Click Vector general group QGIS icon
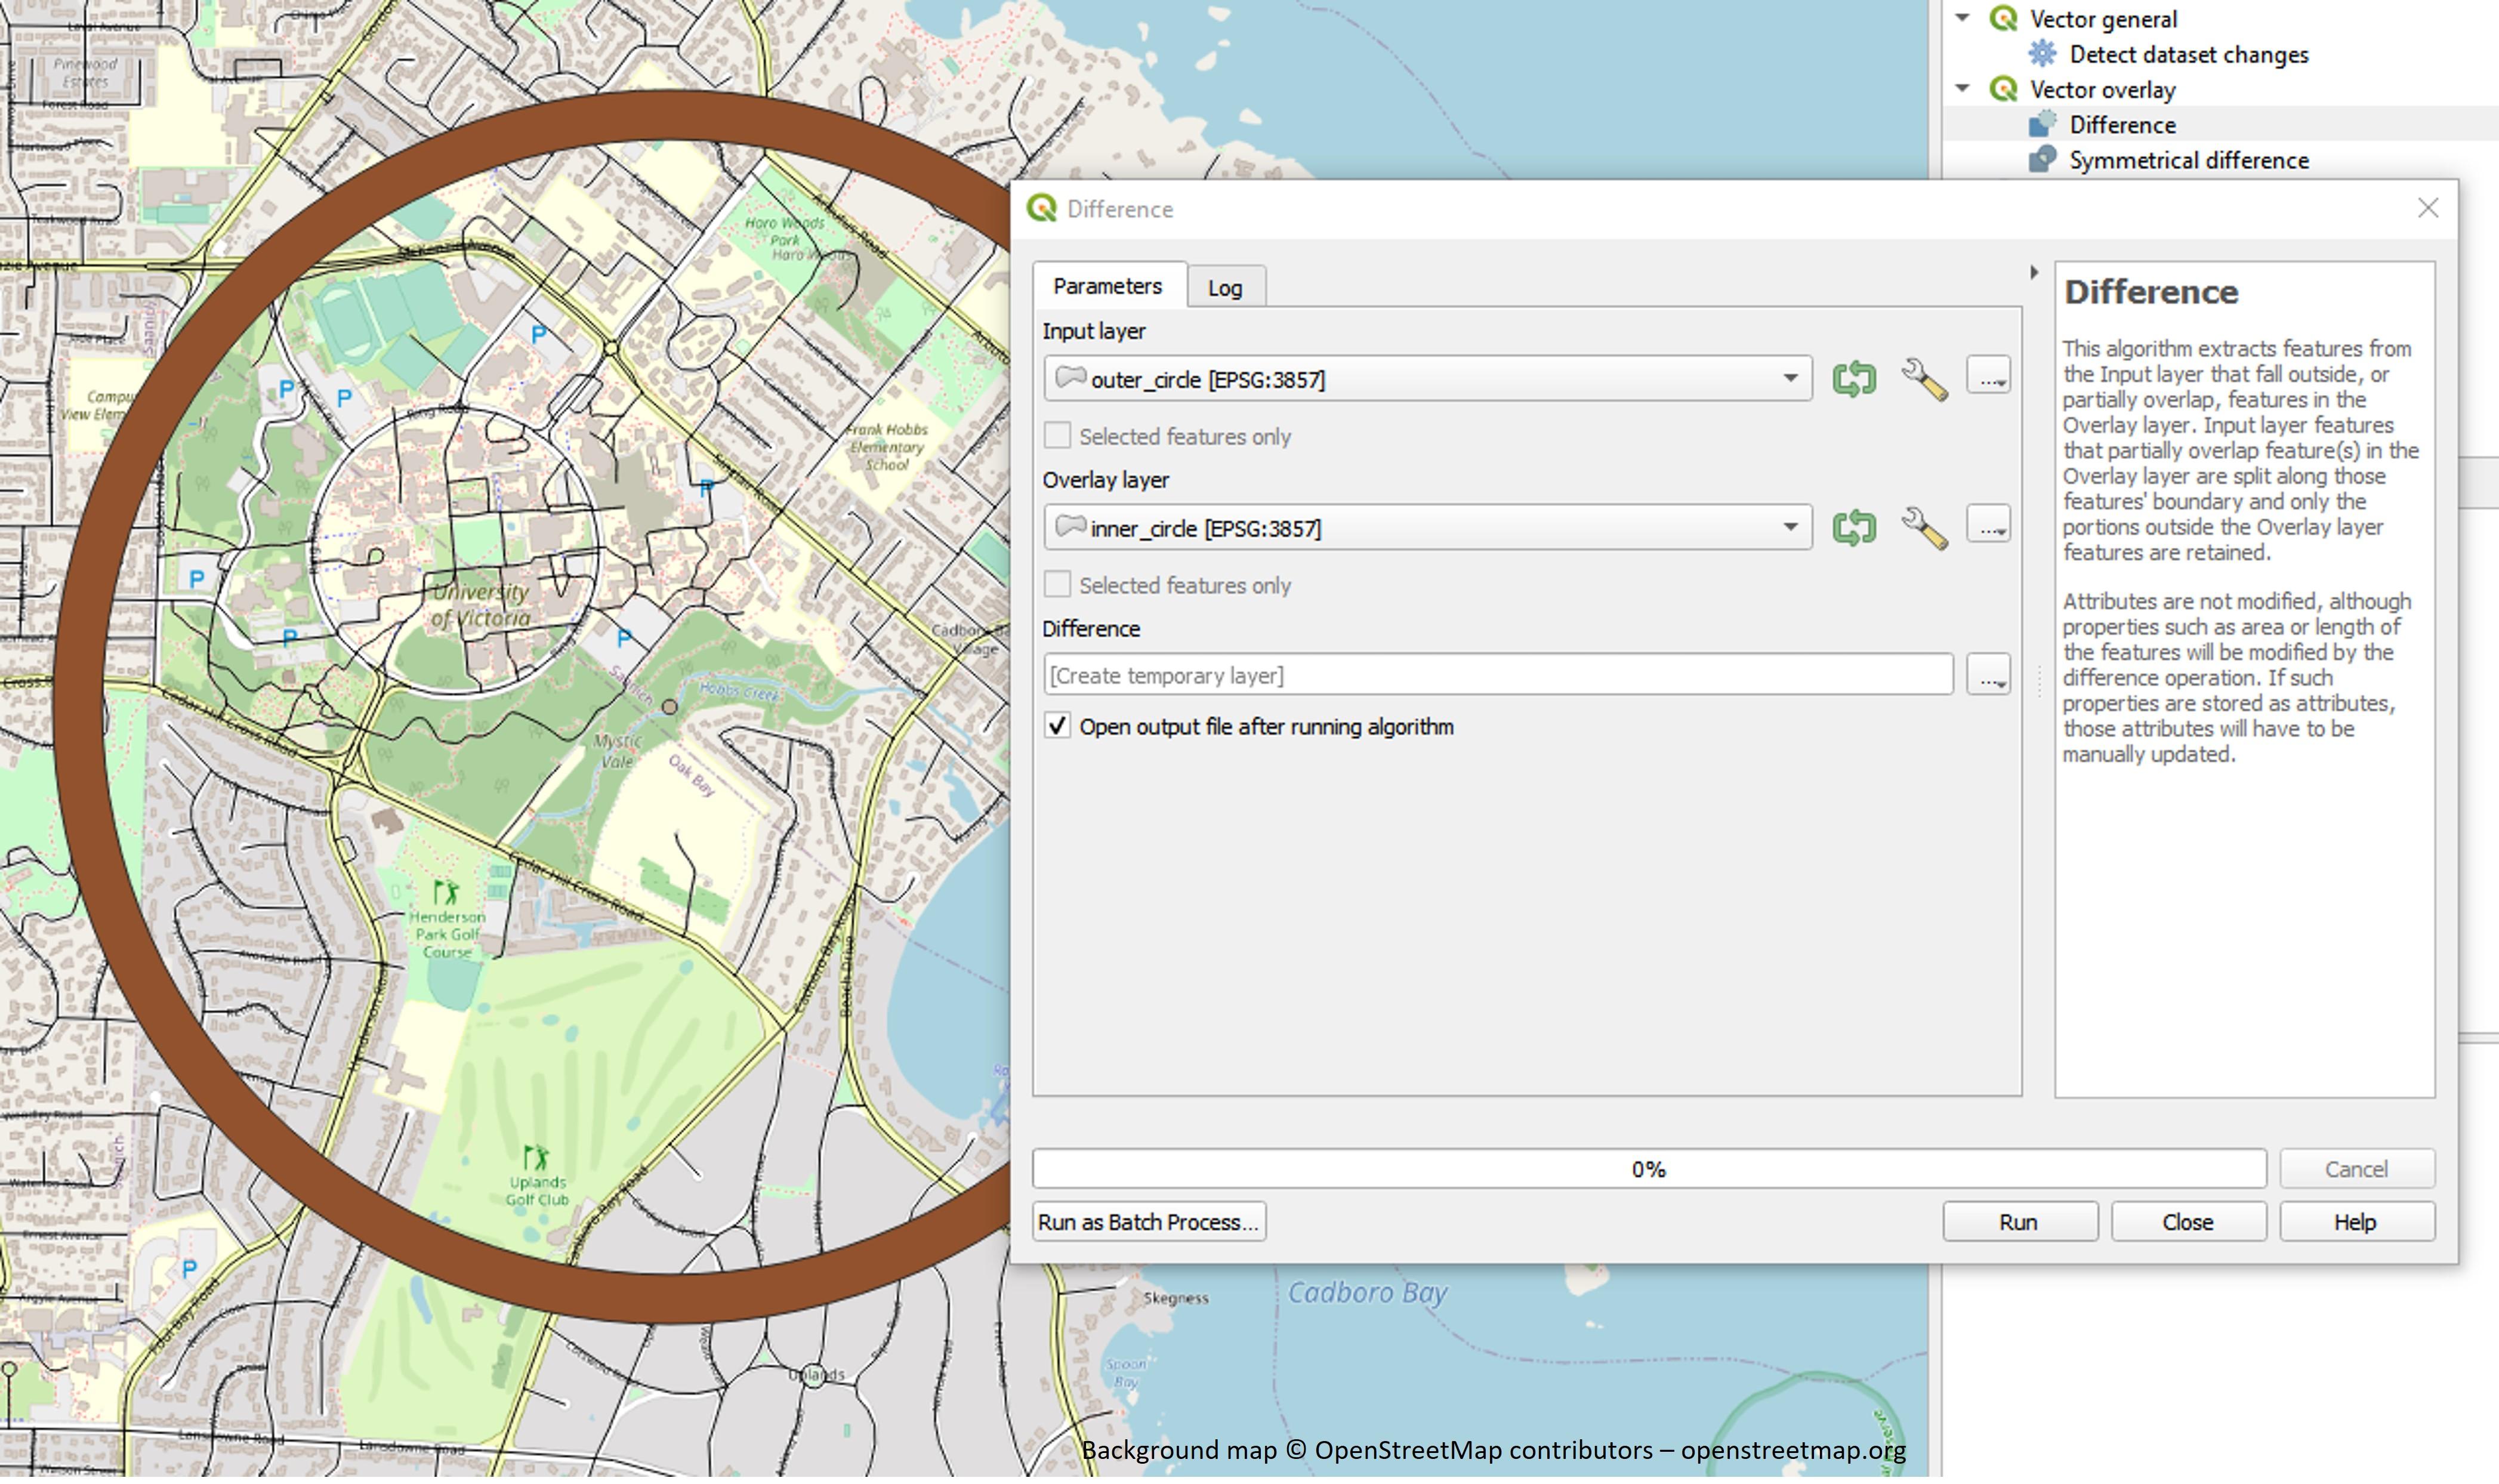This screenshot has height=1484, width=2499. tap(2003, 18)
